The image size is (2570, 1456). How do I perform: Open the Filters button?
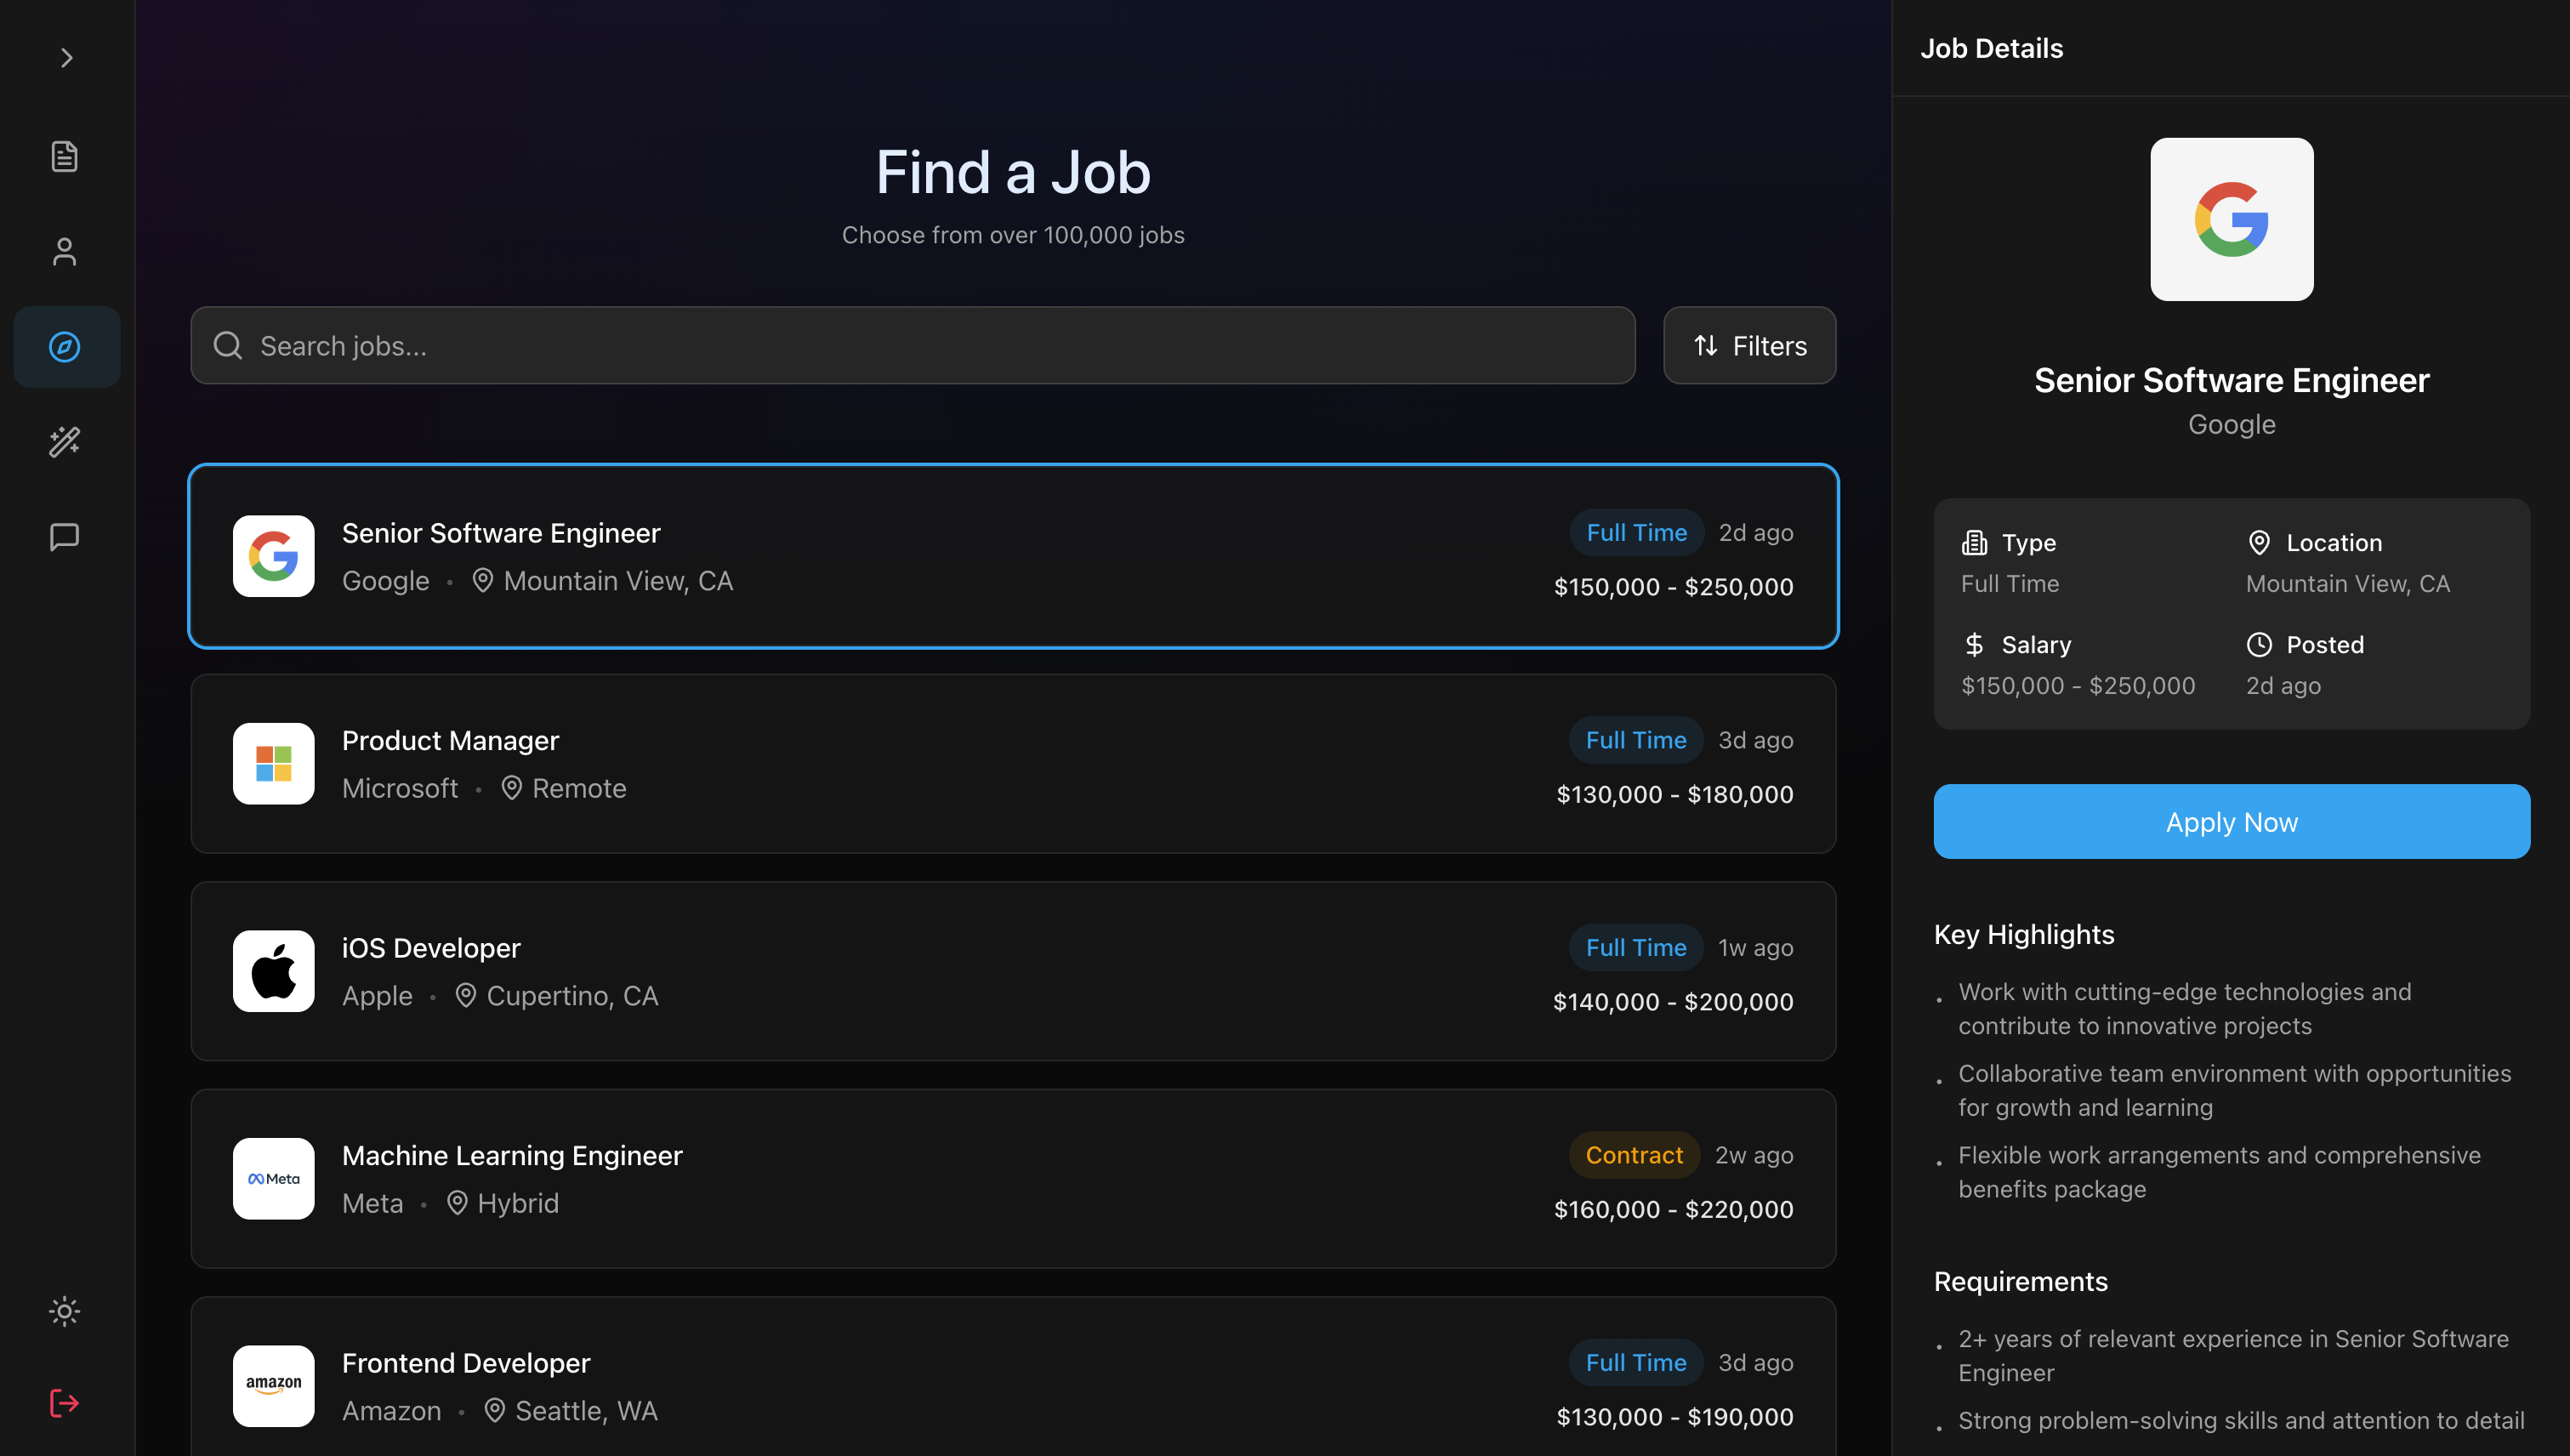pos(1750,345)
